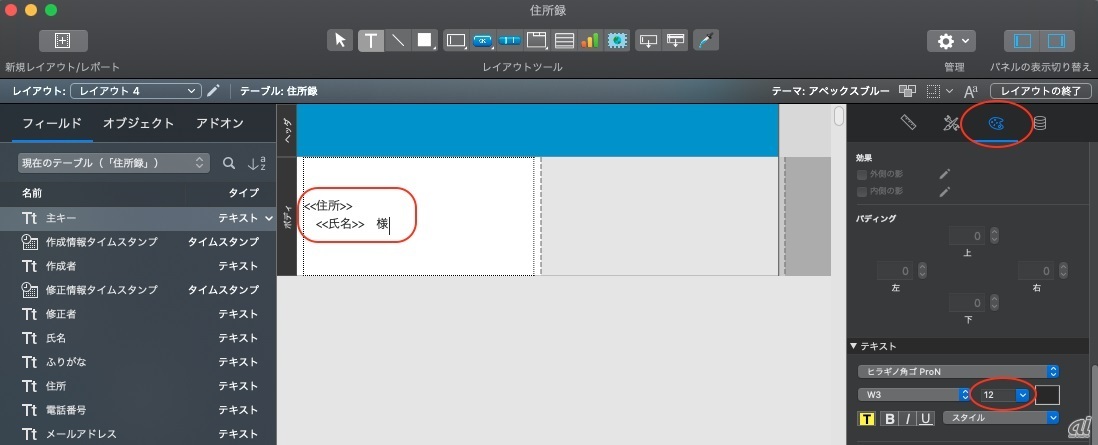Open the W3 font weight dropdown
This screenshot has width=1098, height=445.
(x=913, y=395)
